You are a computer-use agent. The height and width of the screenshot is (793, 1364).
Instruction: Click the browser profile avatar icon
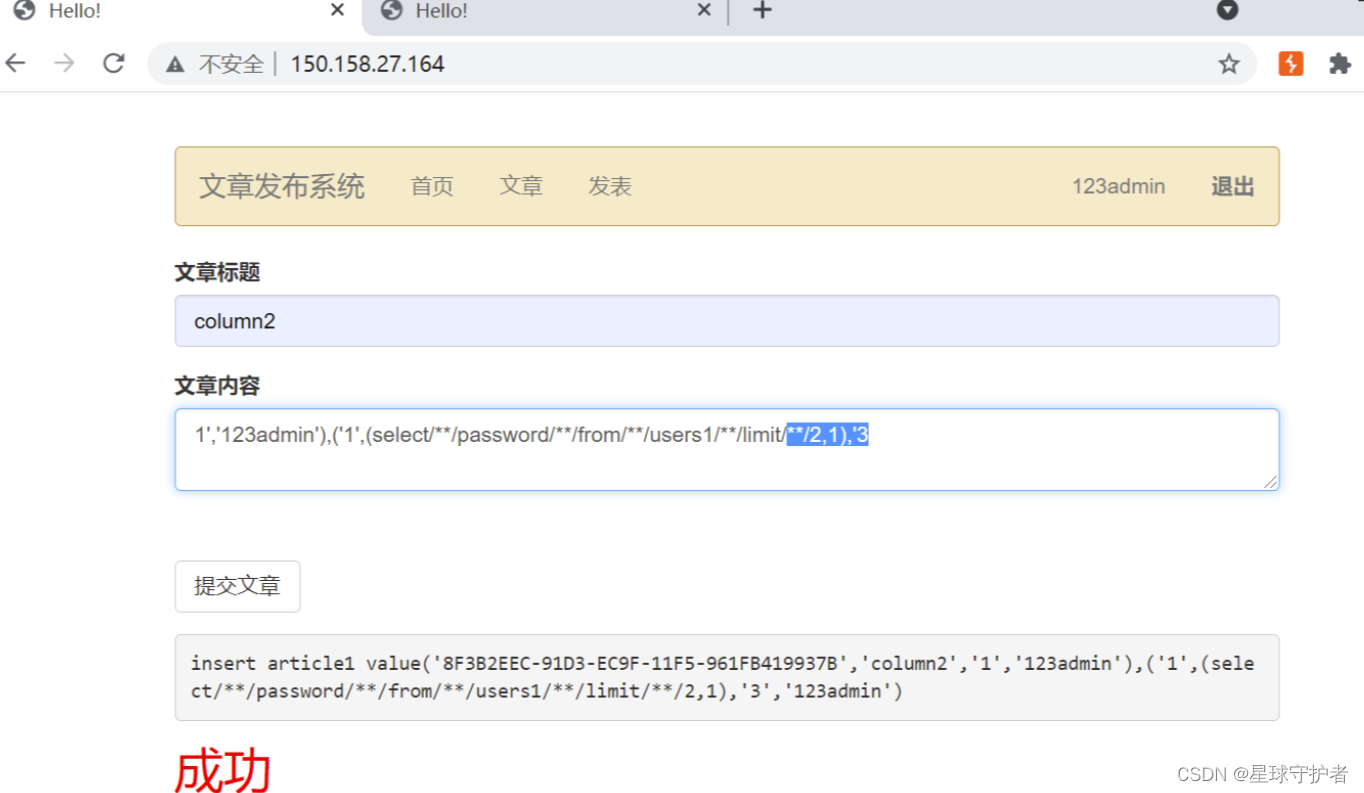(1226, 11)
